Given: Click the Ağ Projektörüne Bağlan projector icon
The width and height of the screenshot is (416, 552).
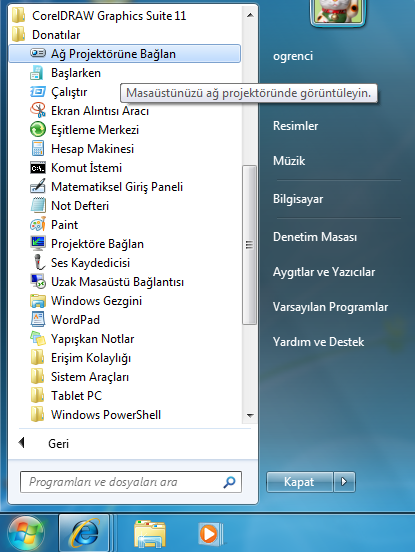Looking at the screenshot, I should click(x=38, y=54).
